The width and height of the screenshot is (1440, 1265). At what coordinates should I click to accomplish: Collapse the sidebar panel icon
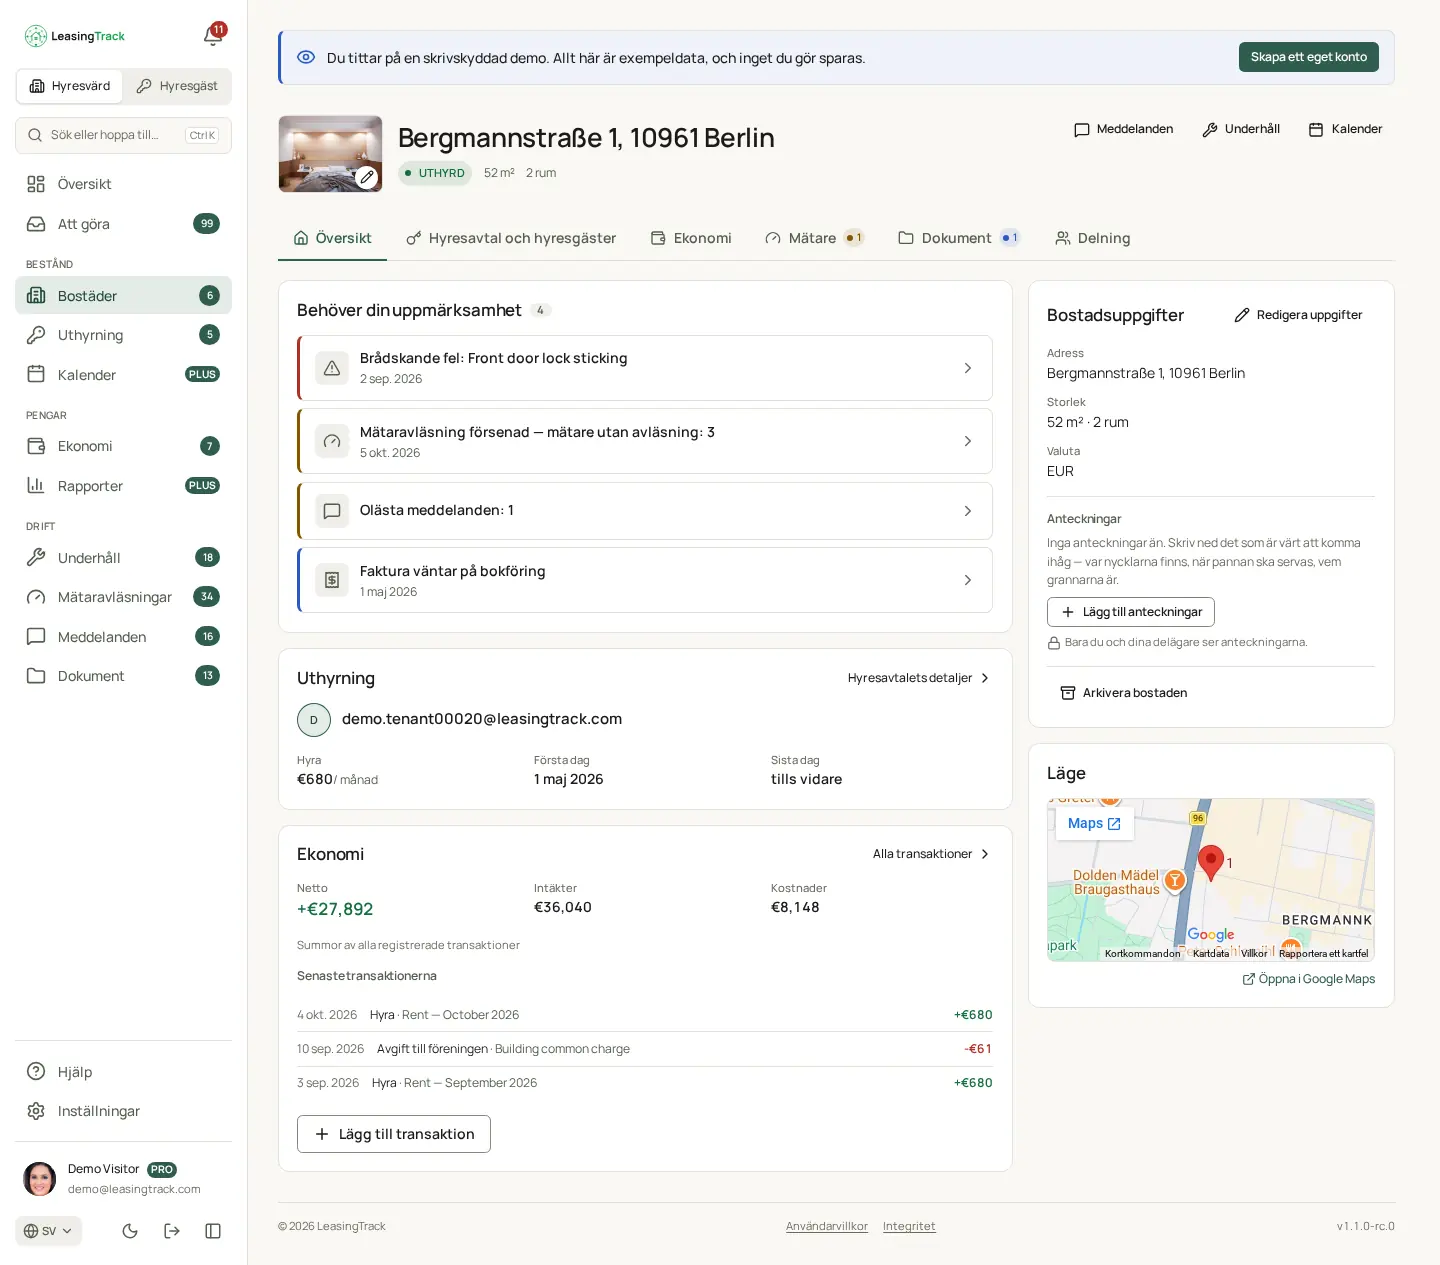(213, 1231)
